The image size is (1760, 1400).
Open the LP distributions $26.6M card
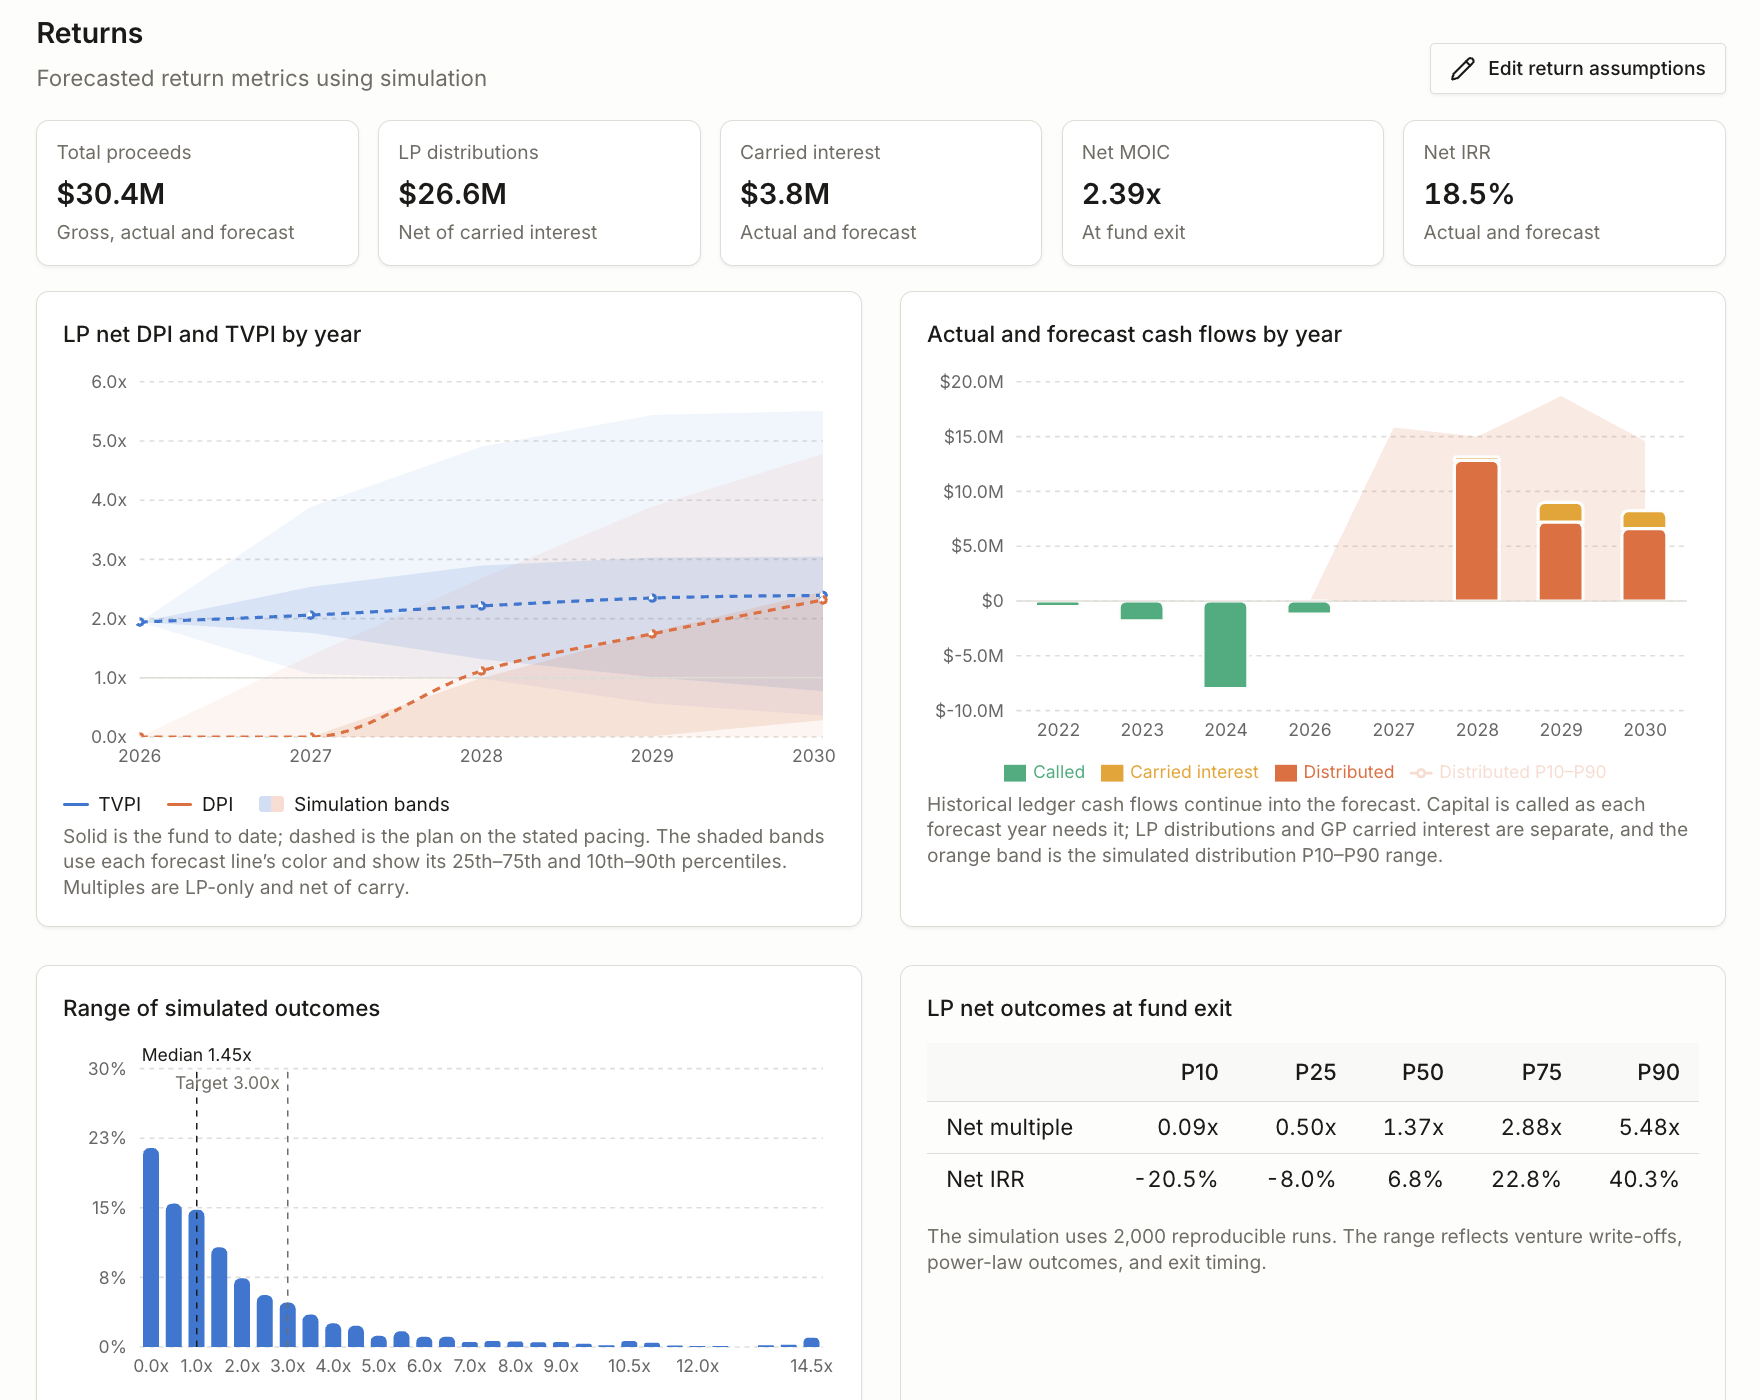pos(539,193)
